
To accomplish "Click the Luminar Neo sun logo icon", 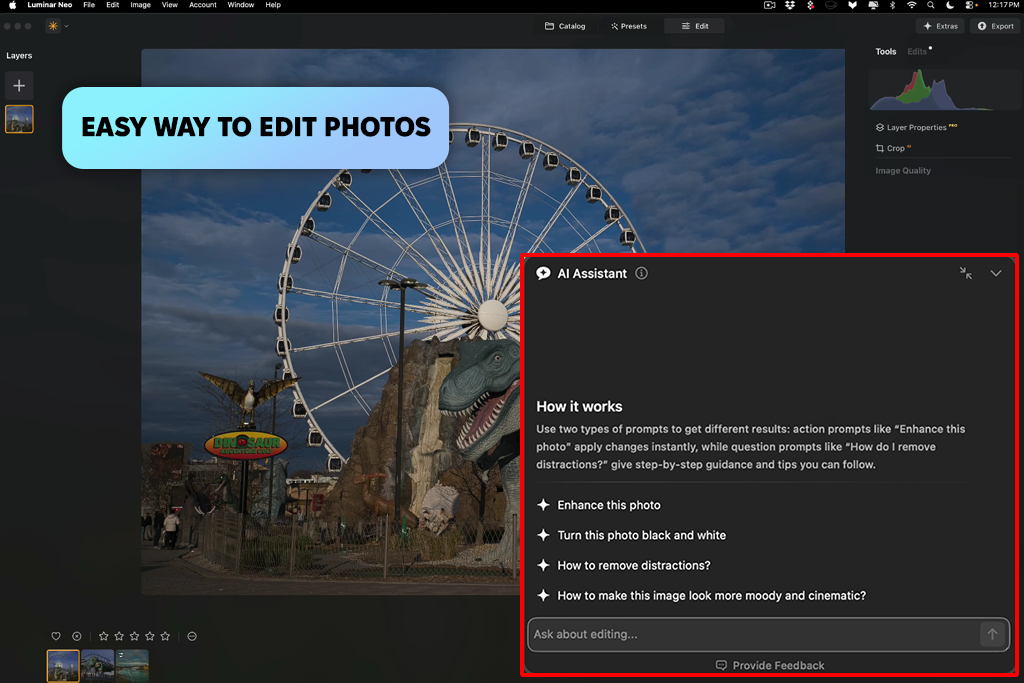I will [x=53, y=26].
